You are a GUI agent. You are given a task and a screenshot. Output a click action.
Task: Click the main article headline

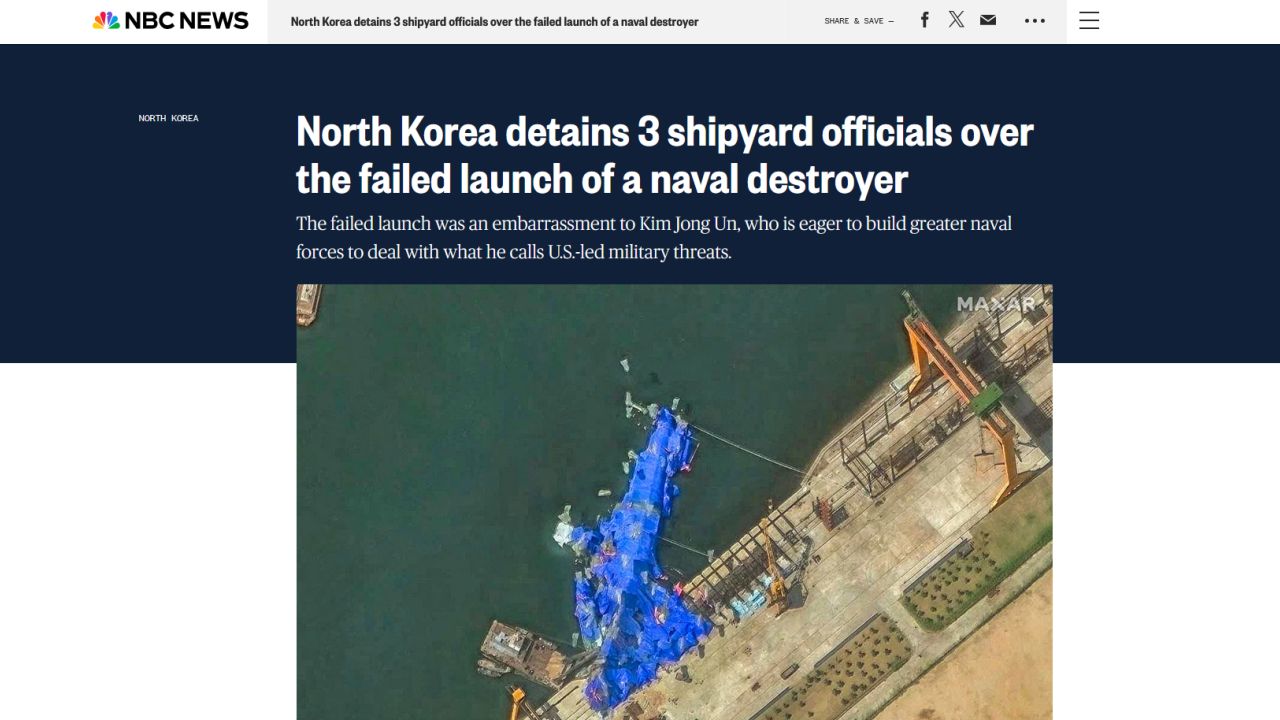click(x=664, y=155)
